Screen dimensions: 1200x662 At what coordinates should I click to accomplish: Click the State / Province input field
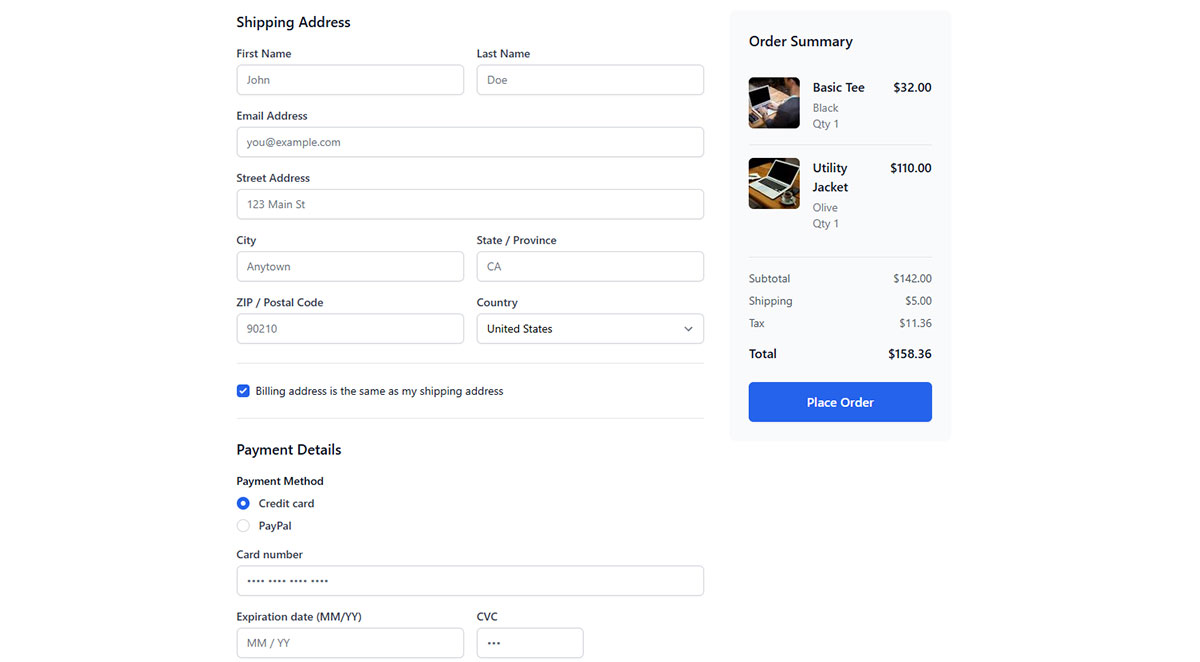[x=590, y=266]
